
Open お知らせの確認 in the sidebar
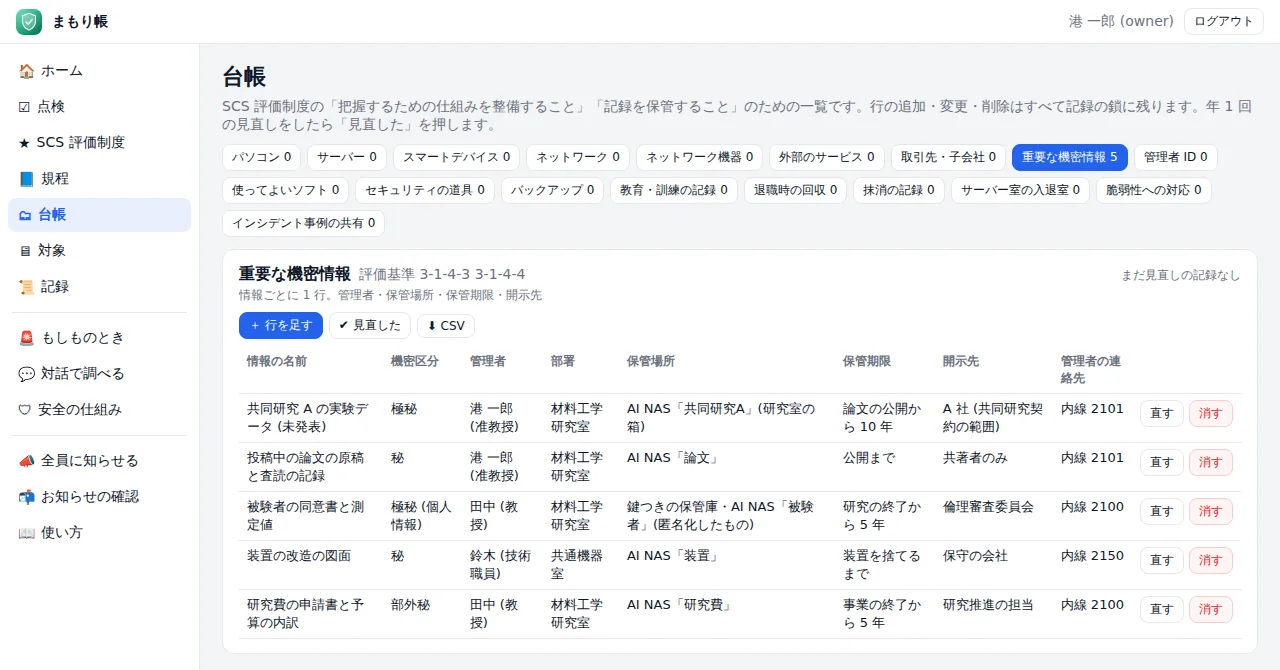[x=99, y=497]
